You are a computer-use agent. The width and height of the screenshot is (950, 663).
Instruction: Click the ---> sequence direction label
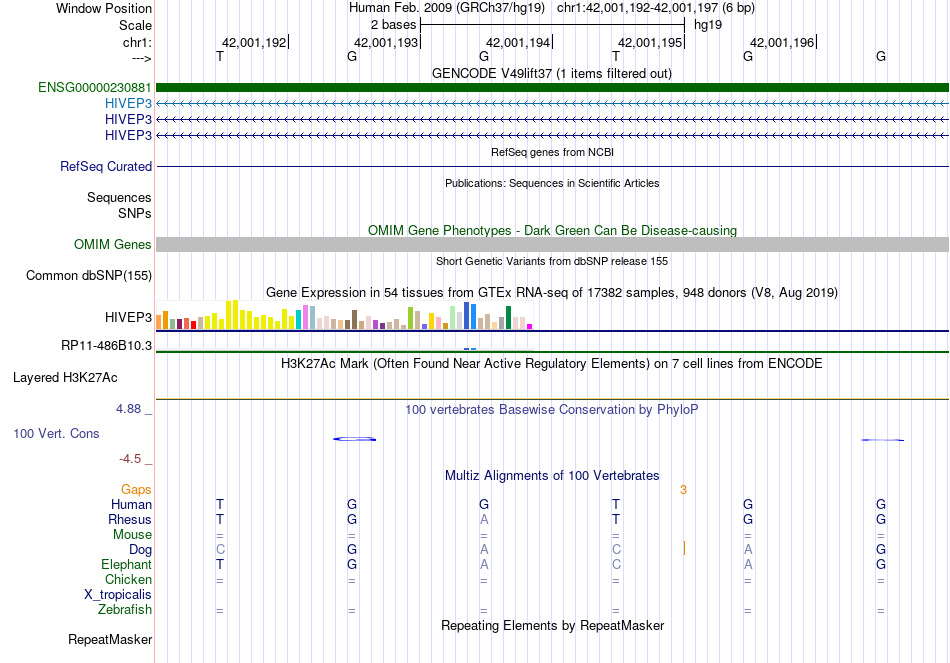point(141,58)
